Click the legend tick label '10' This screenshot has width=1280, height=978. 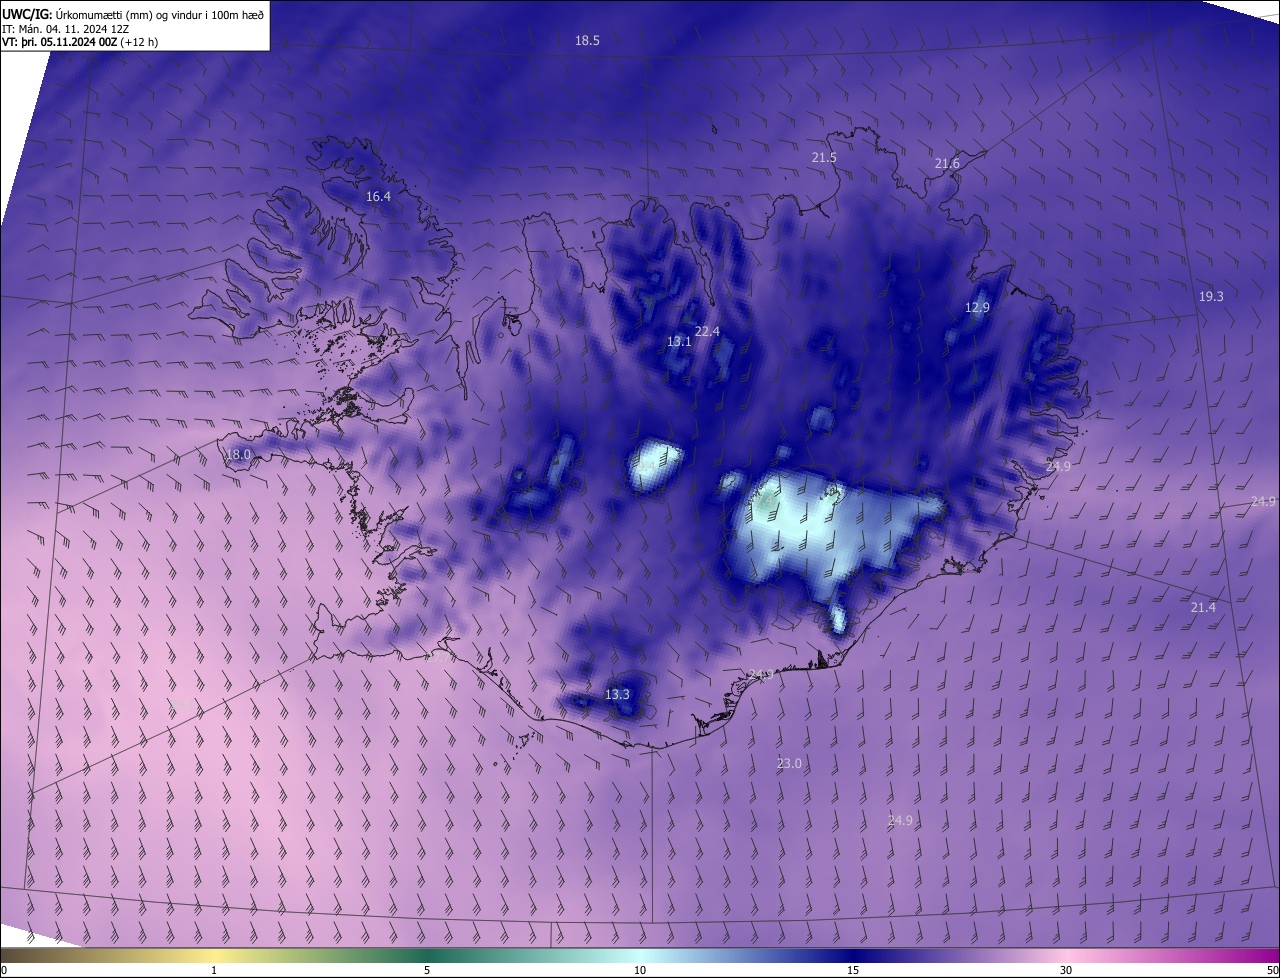coord(640,971)
